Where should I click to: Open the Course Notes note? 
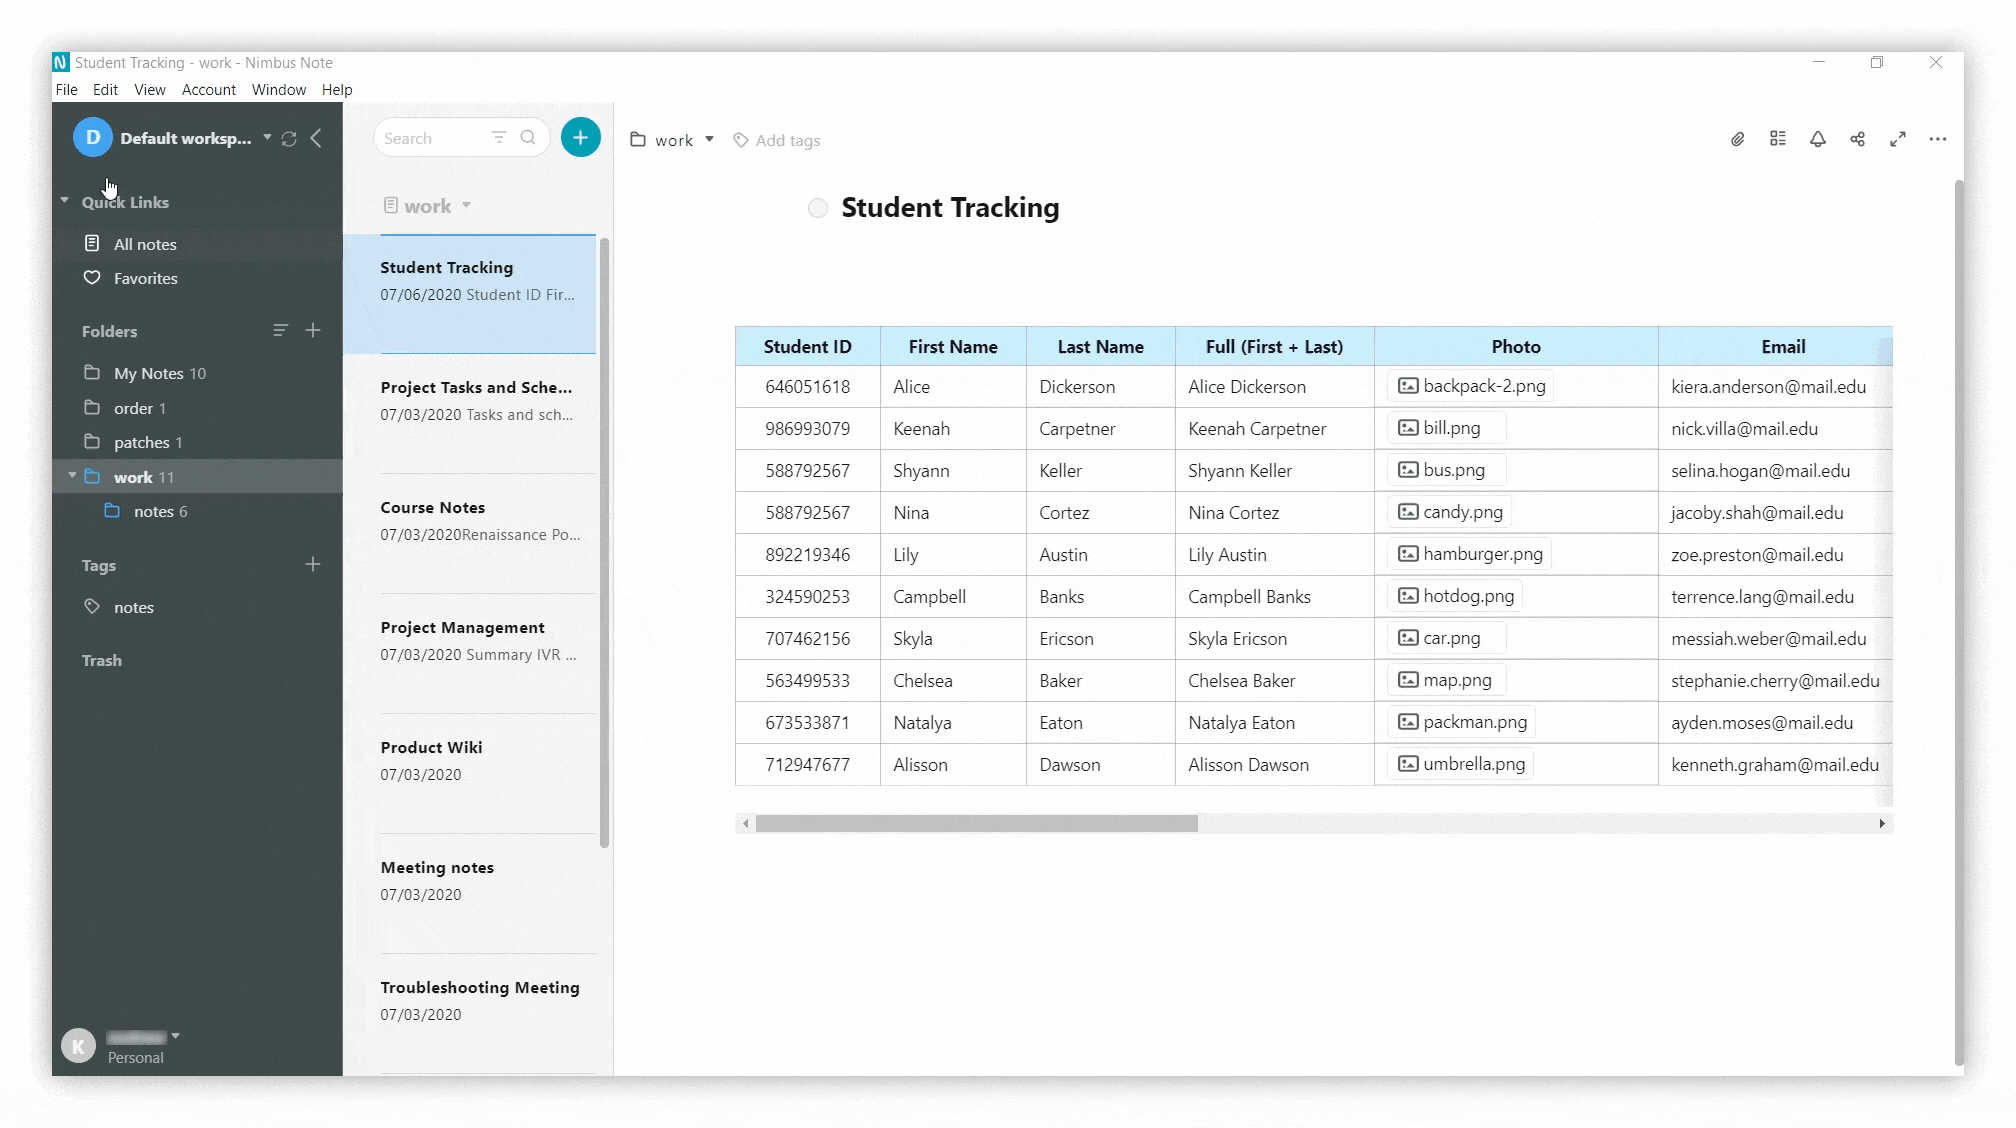(470, 534)
